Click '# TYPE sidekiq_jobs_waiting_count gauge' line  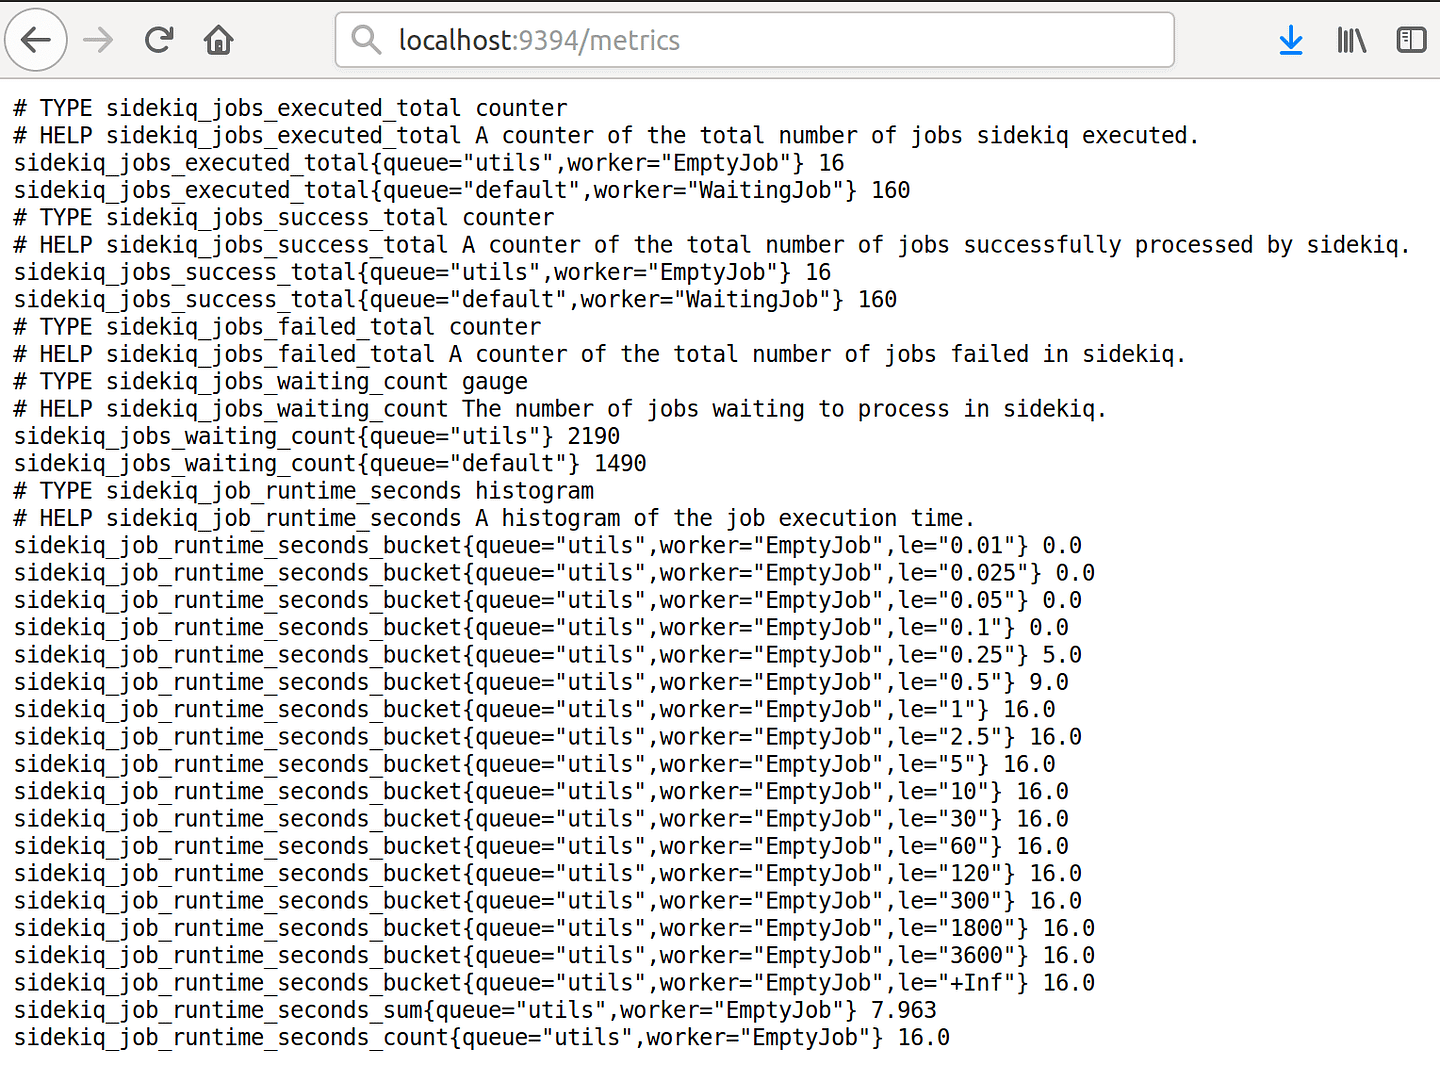click(271, 381)
